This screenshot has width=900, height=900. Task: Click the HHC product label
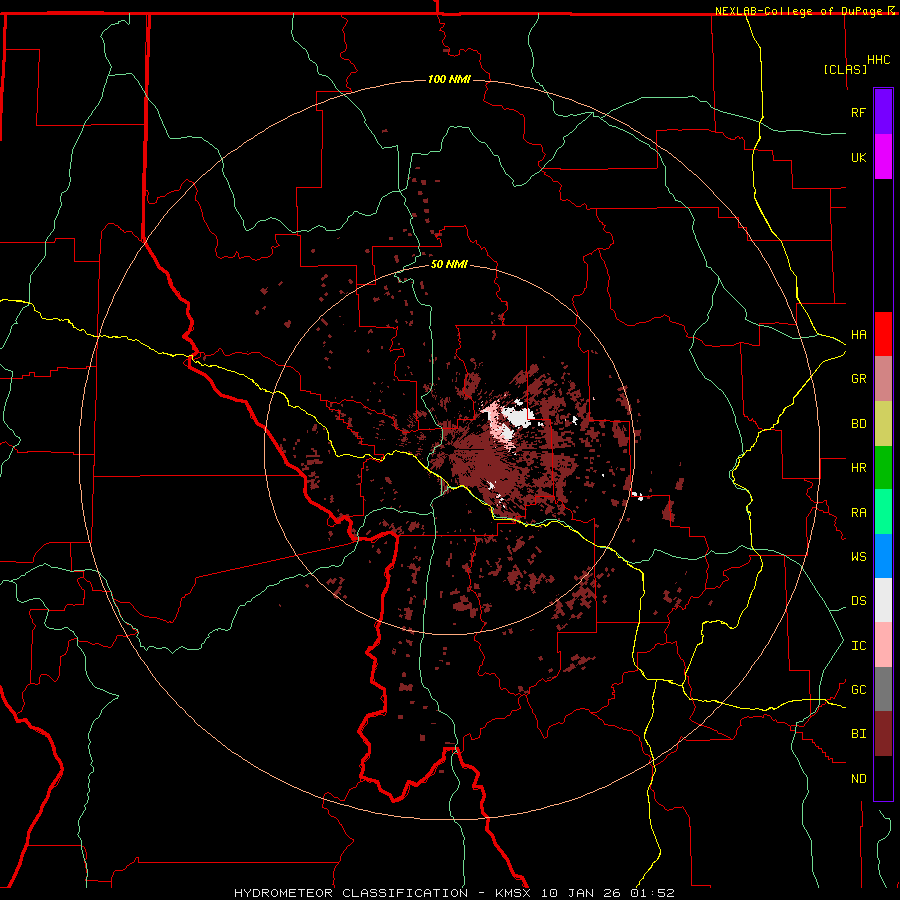(878, 60)
